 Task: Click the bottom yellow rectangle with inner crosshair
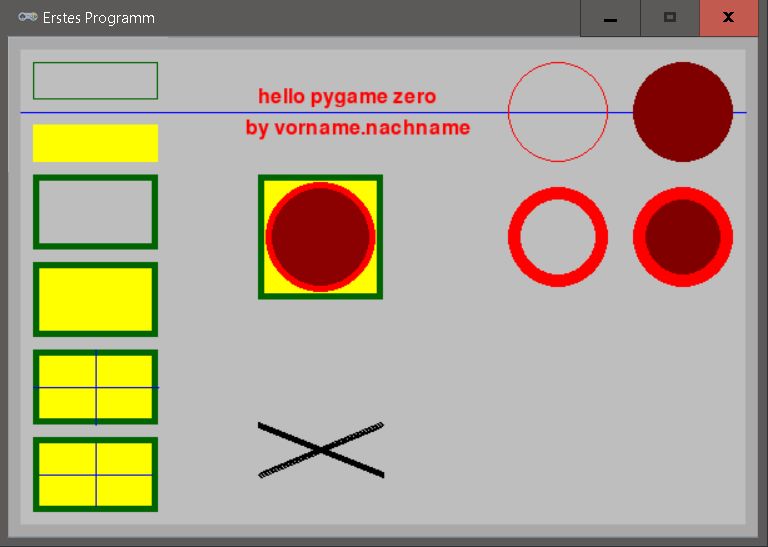click(96, 474)
